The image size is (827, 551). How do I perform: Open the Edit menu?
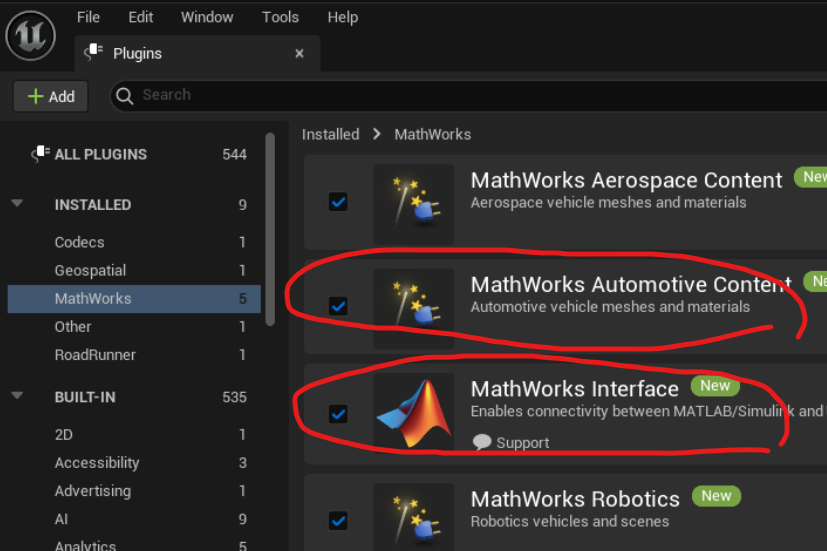pyautogui.click(x=140, y=17)
